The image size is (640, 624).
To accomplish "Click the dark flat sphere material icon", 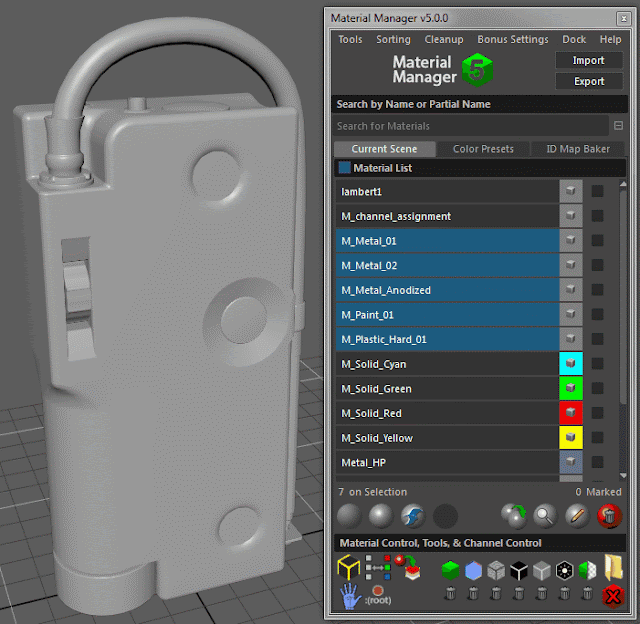I will 349,516.
